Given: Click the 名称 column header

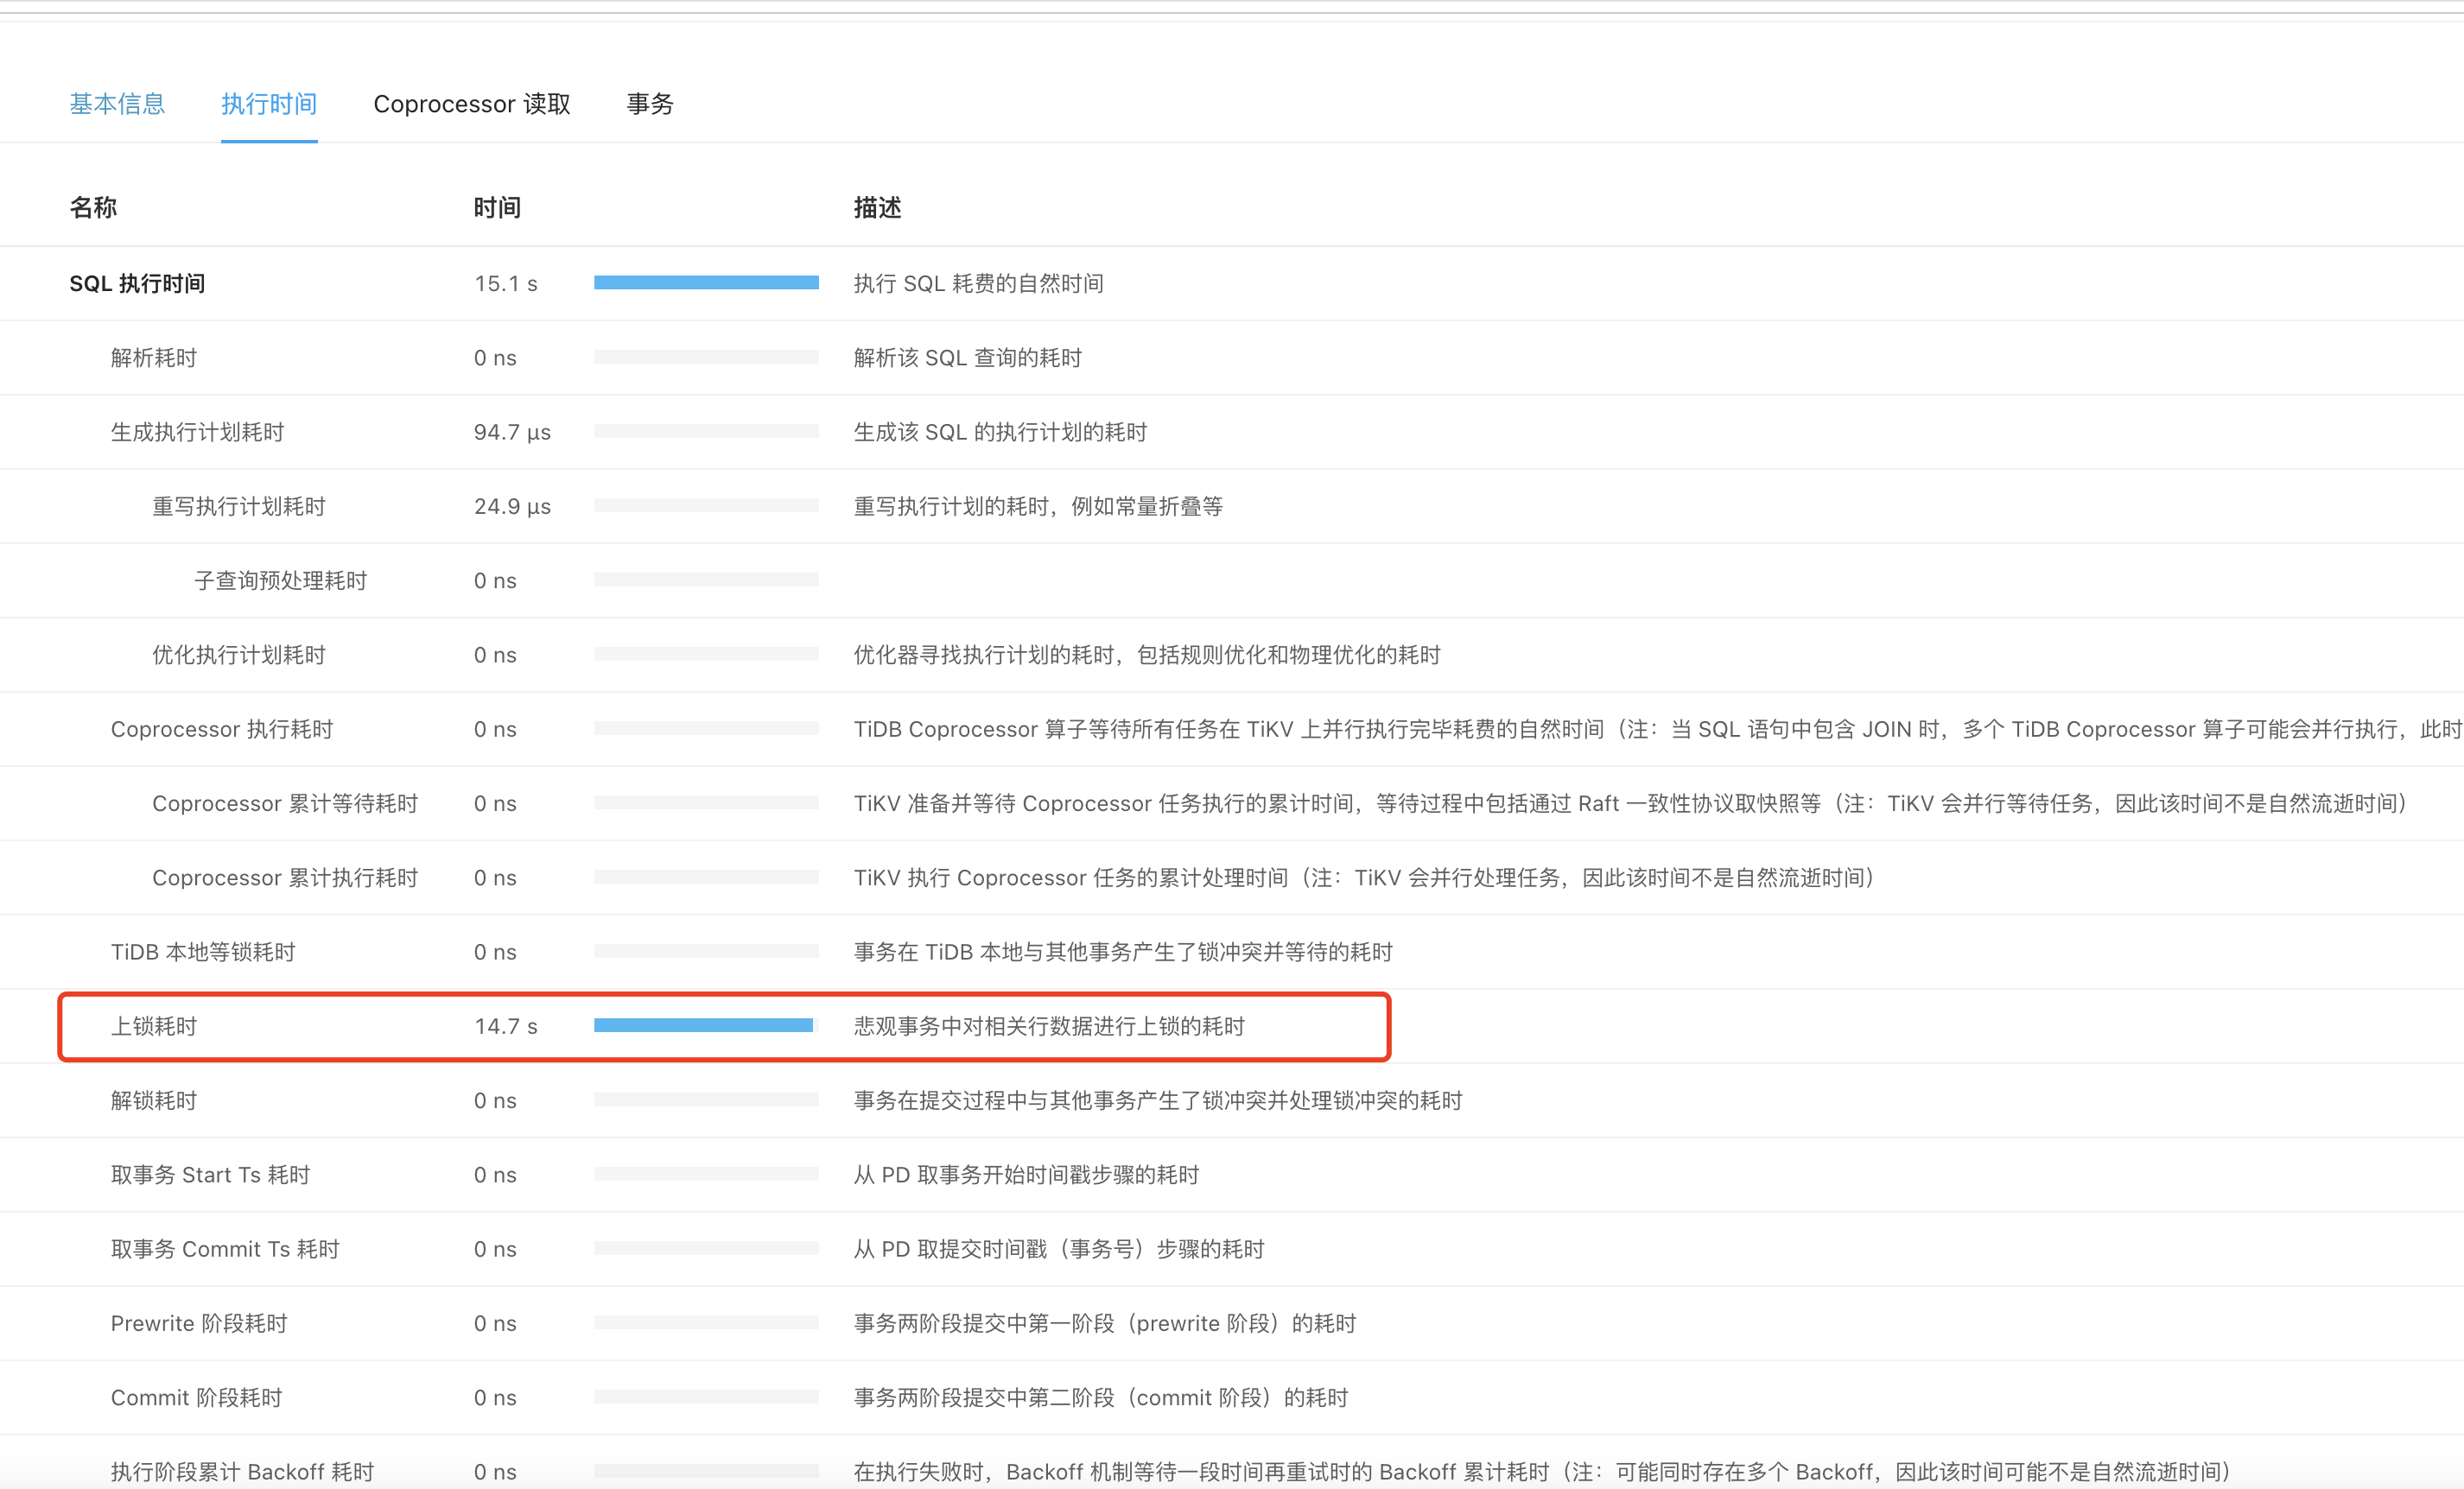Looking at the screenshot, I should [x=93, y=208].
